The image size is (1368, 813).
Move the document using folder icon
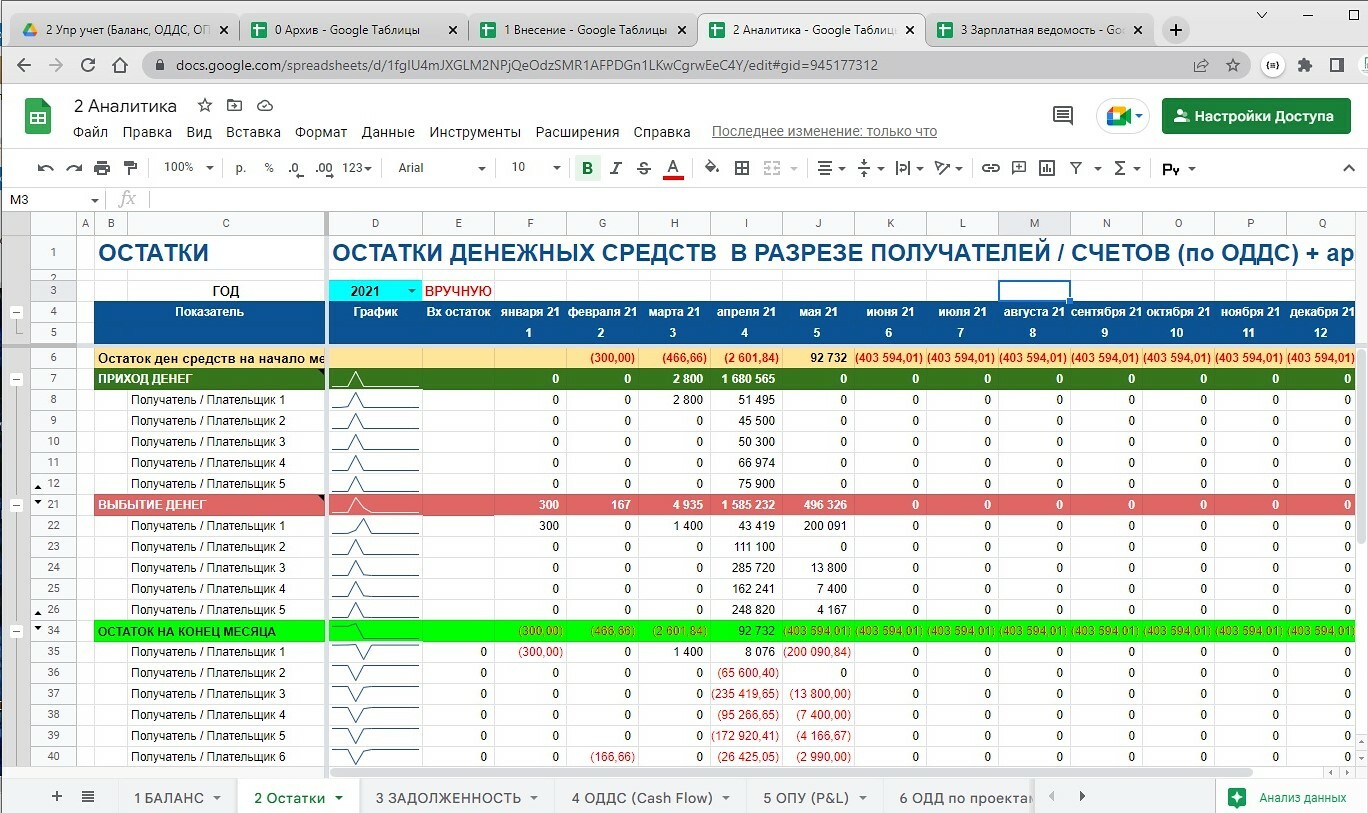point(235,106)
